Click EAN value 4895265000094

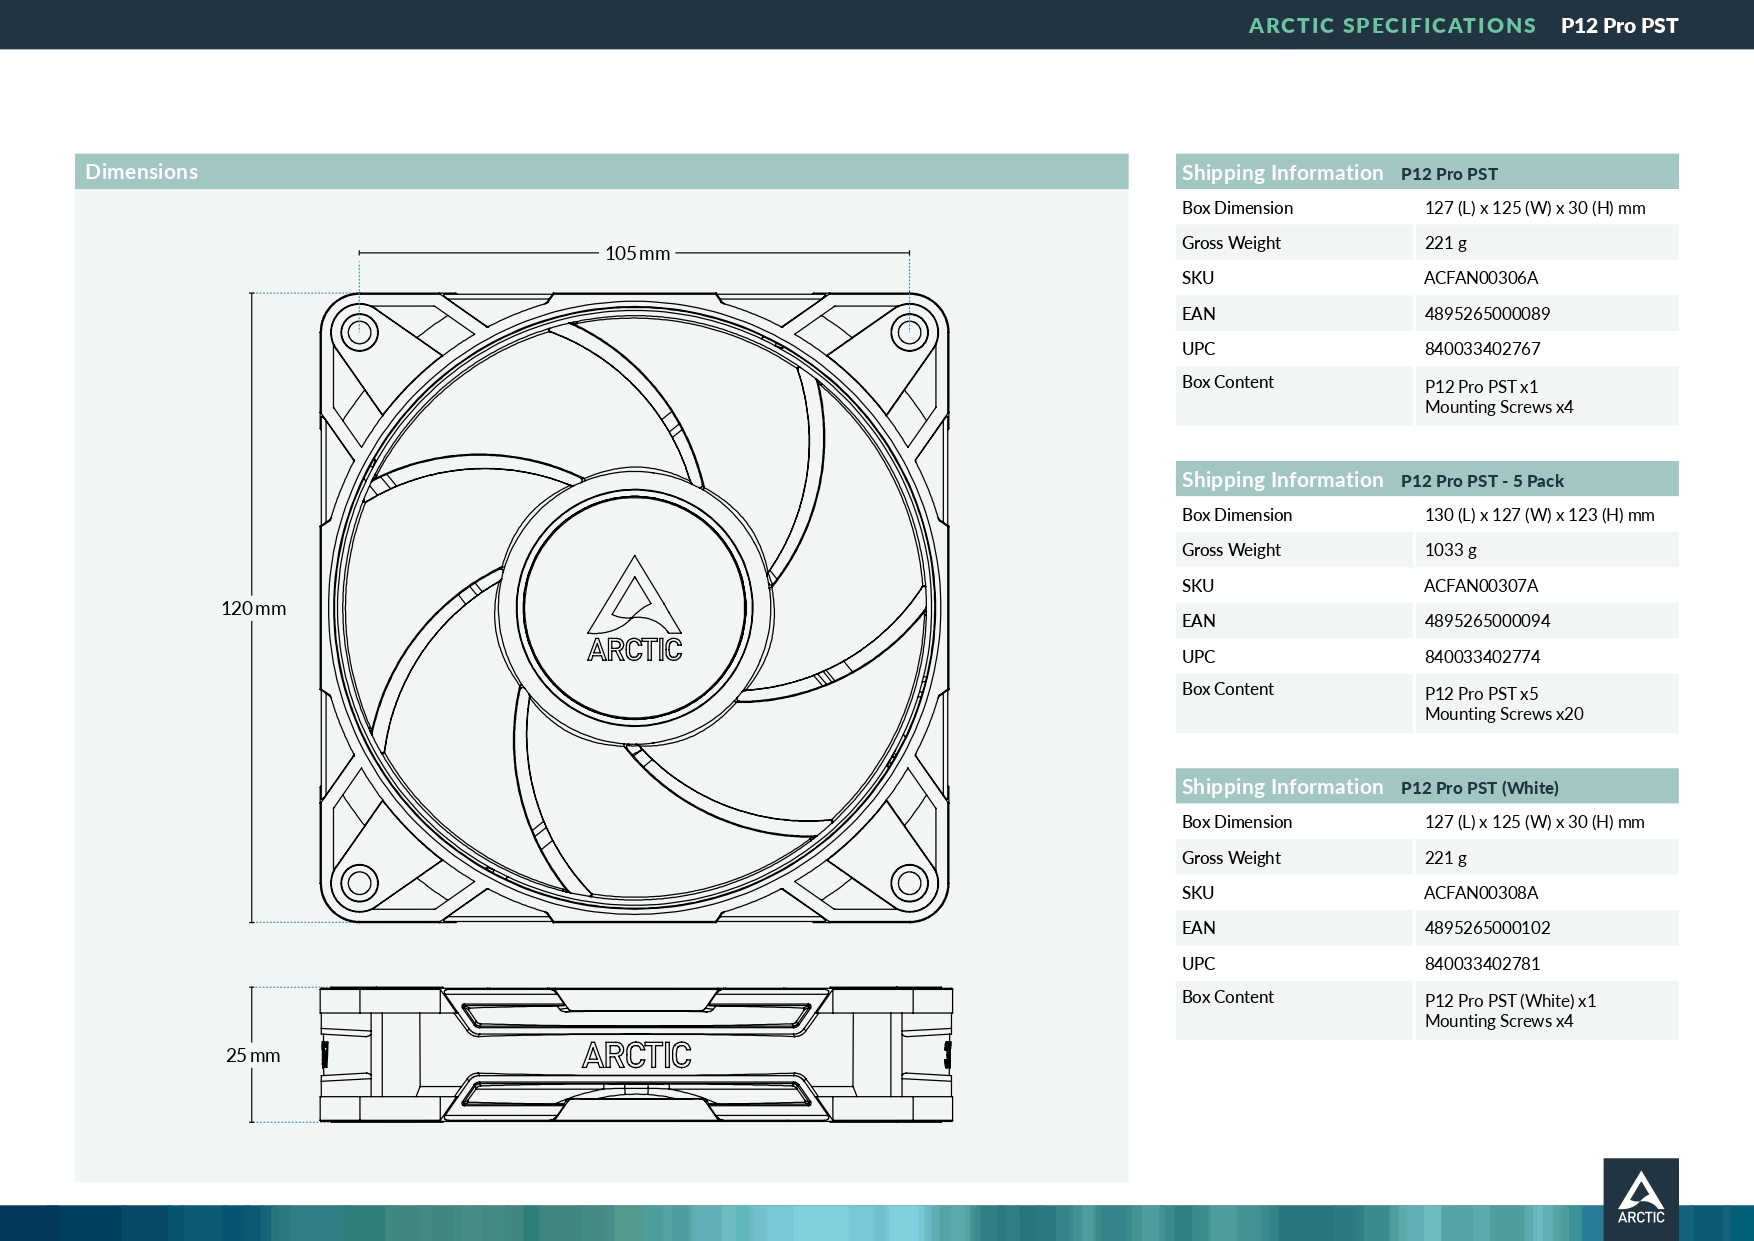coord(1487,621)
